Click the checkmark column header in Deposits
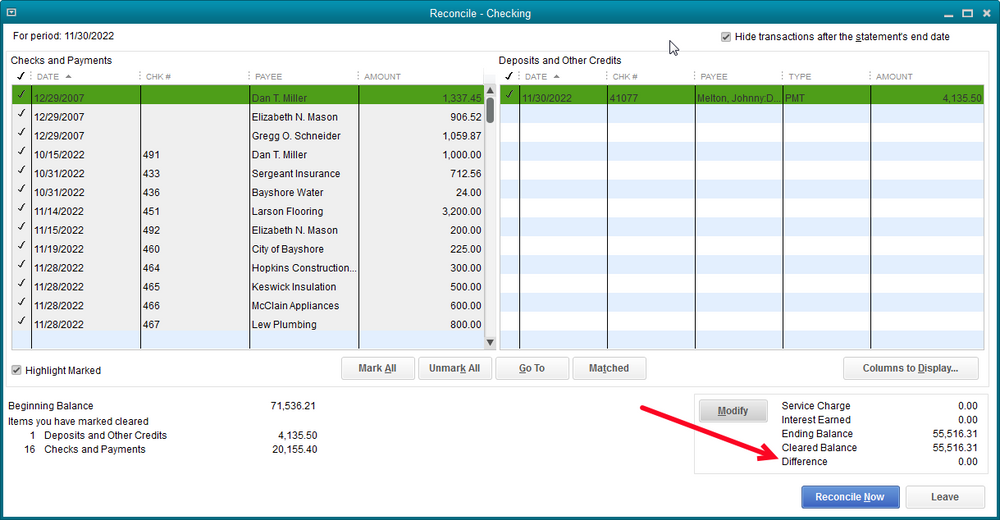Viewport: 1000px width, 520px height. [509, 77]
